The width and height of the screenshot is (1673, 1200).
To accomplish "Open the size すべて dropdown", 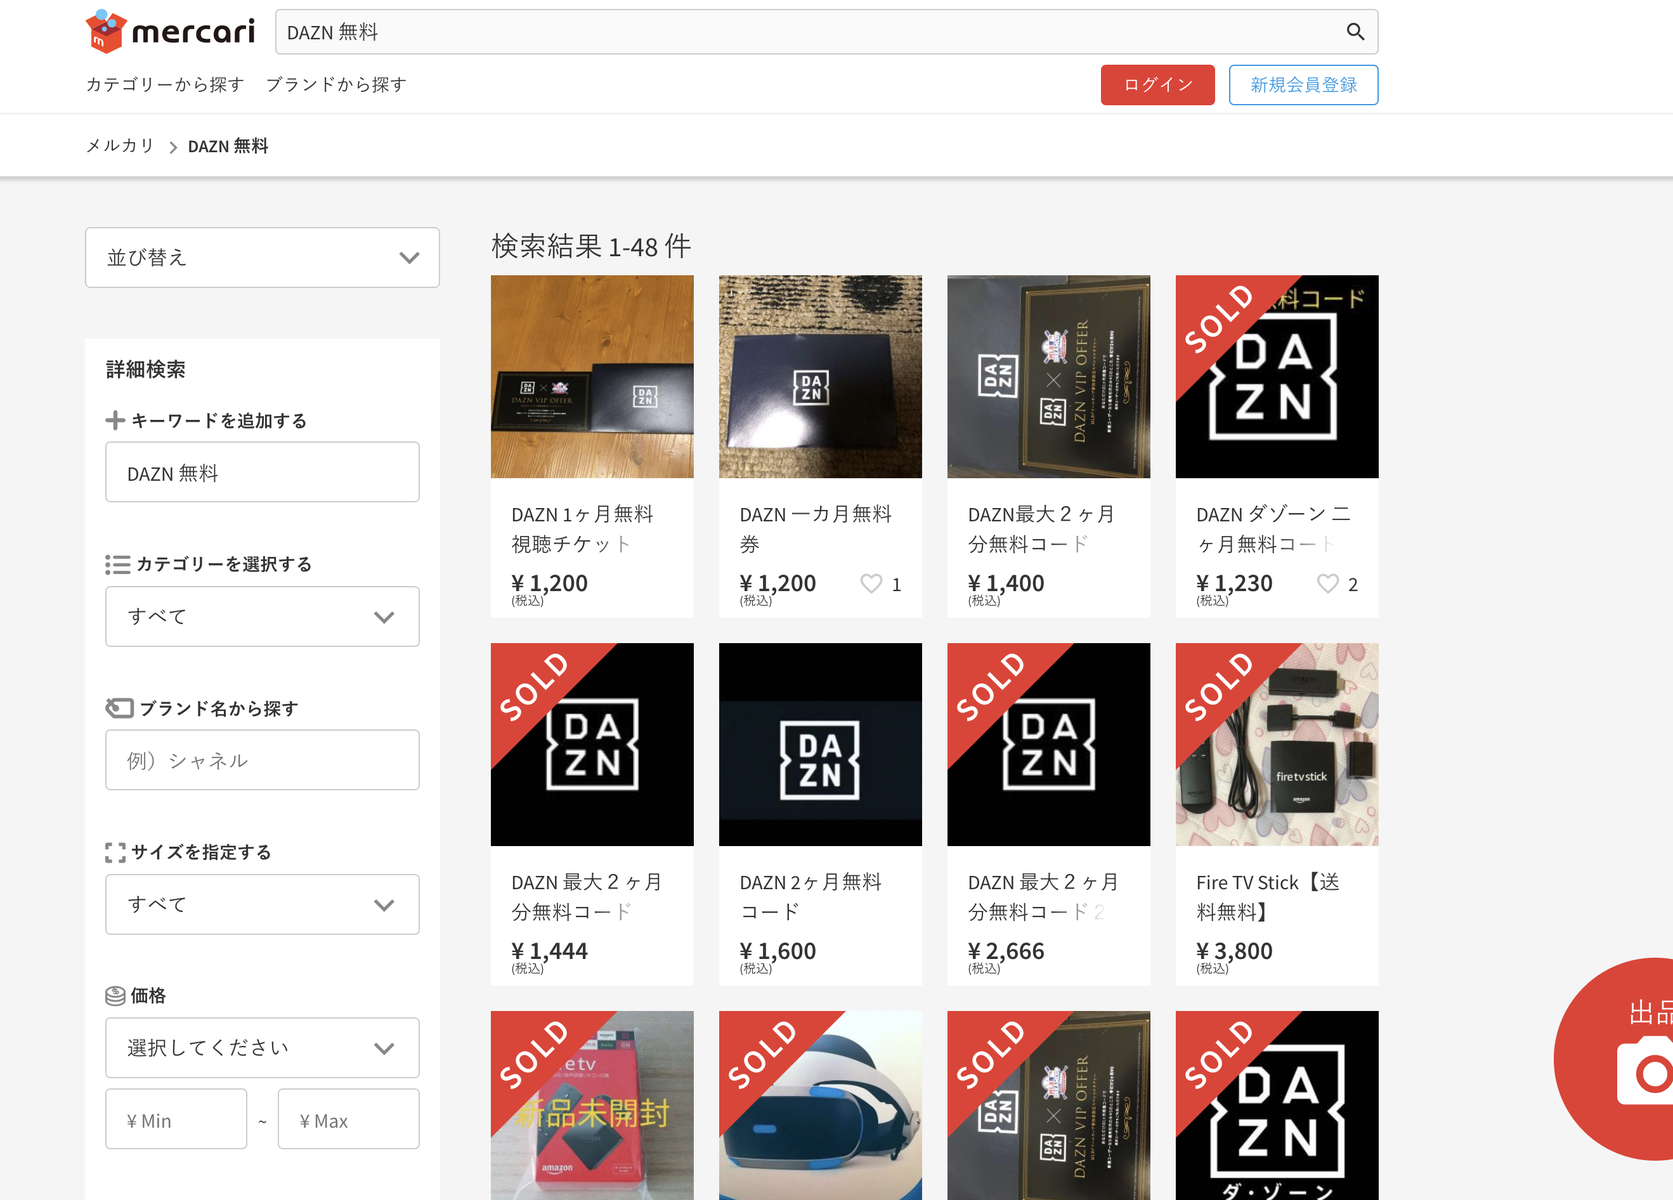I will coord(262,904).
